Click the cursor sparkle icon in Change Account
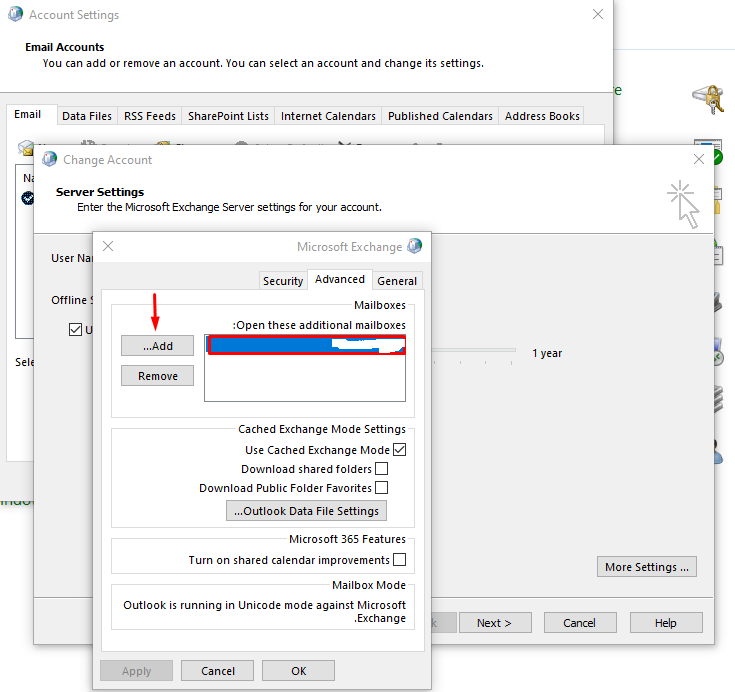 click(x=684, y=204)
